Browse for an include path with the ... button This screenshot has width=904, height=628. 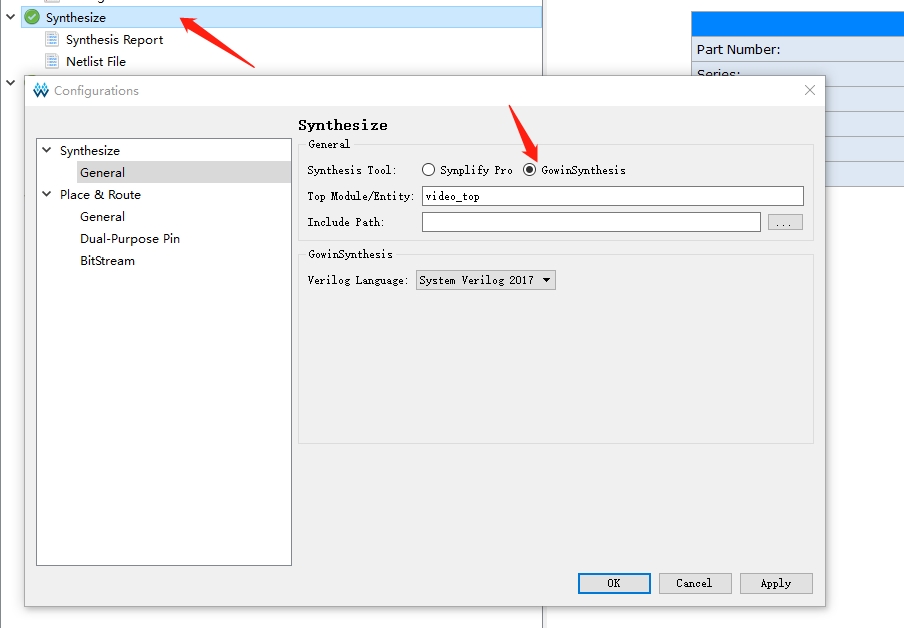785,222
